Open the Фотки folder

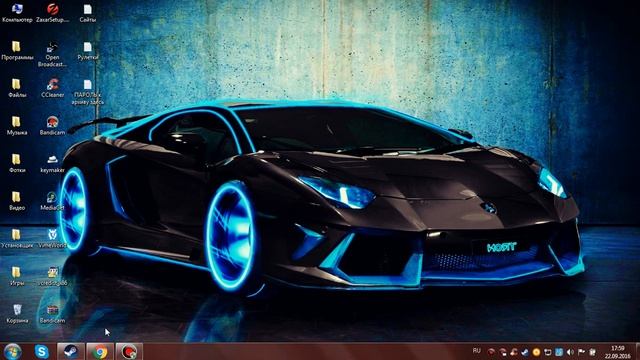point(17,163)
